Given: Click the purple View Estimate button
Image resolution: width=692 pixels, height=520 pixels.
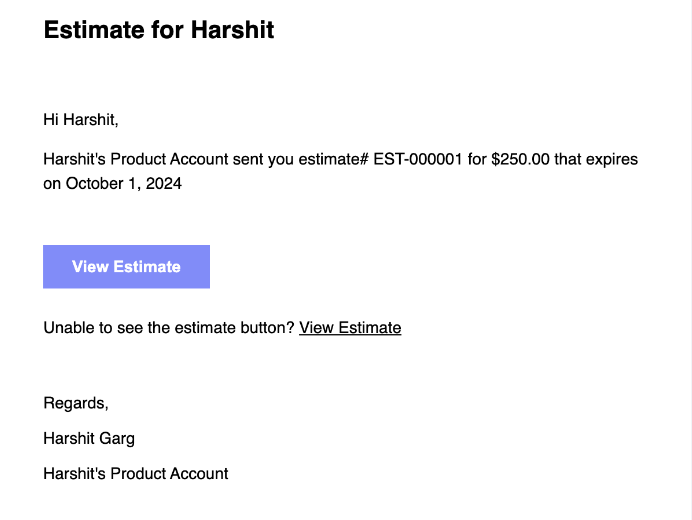Looking at the screenshot, I should pyautogui.click(x=126, y=267).
